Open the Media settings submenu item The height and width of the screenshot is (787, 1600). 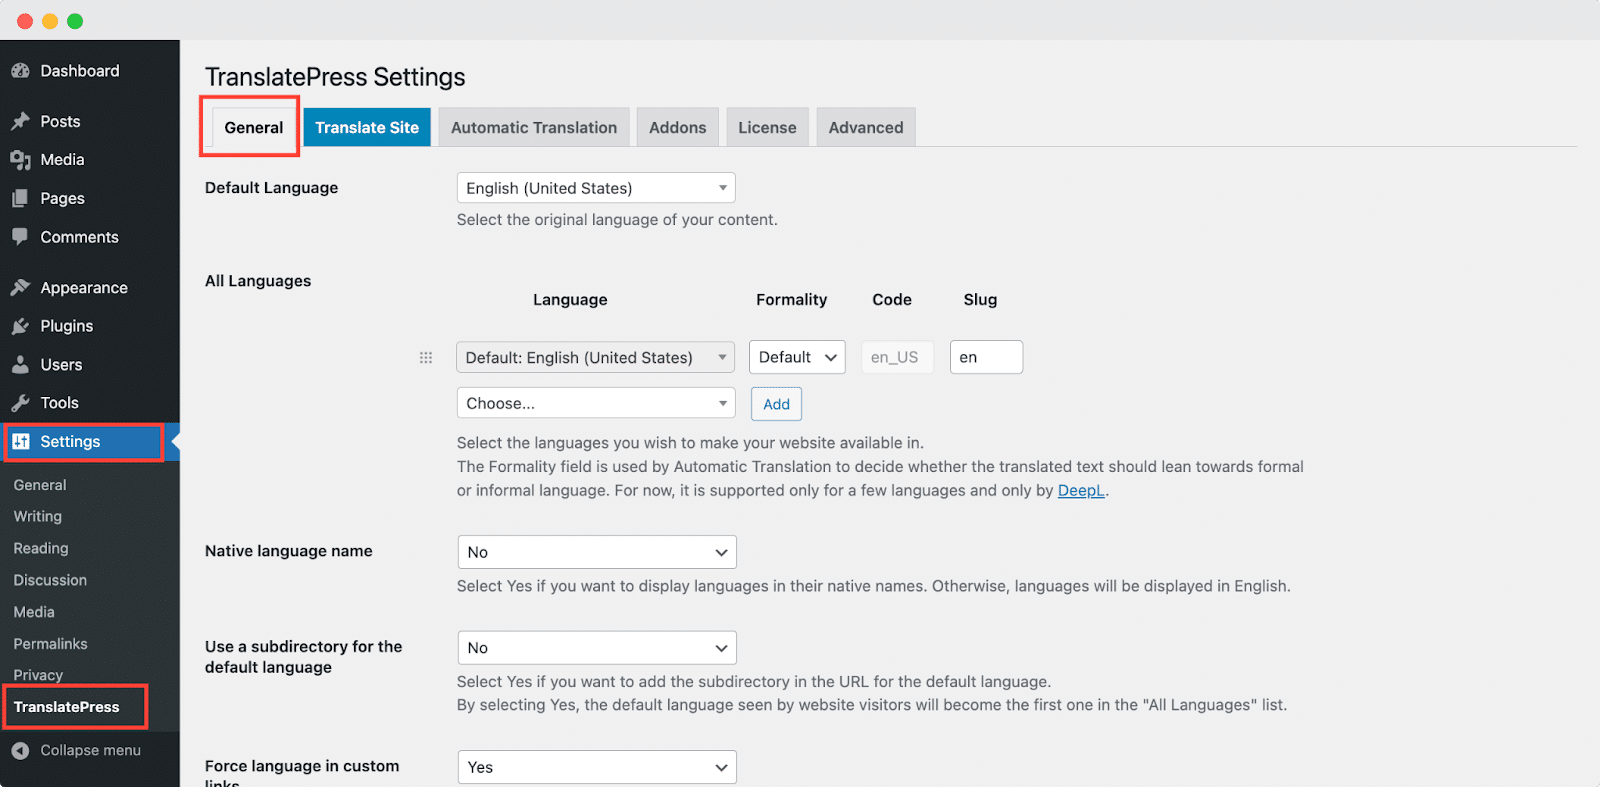coord(34,612)
